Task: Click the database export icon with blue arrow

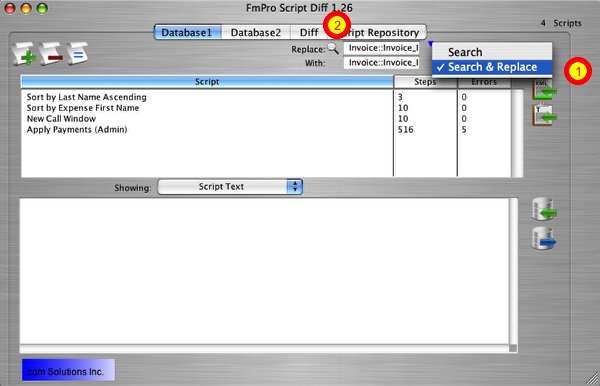Action: coord(544,239)
